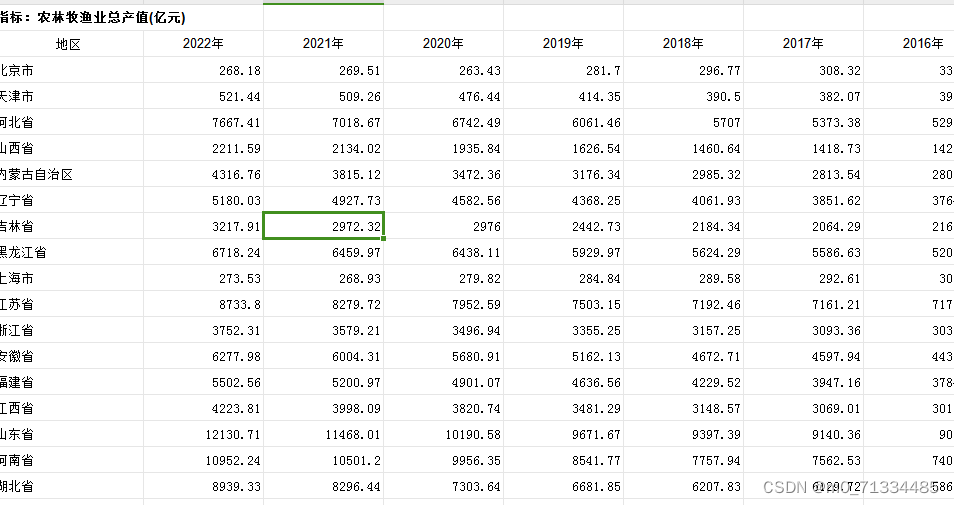Select the 内蒙古自治区 region cell
The width and height of the screenshot is (954, 505).
coord(72,175)
